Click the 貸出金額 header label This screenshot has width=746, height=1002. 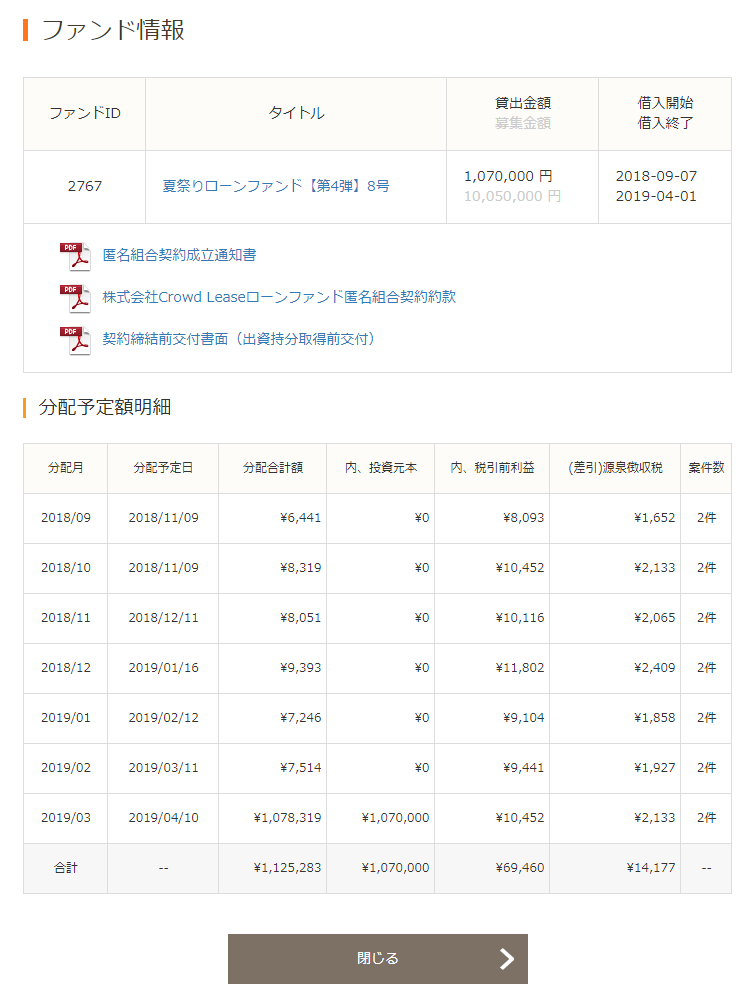point(523,103)
